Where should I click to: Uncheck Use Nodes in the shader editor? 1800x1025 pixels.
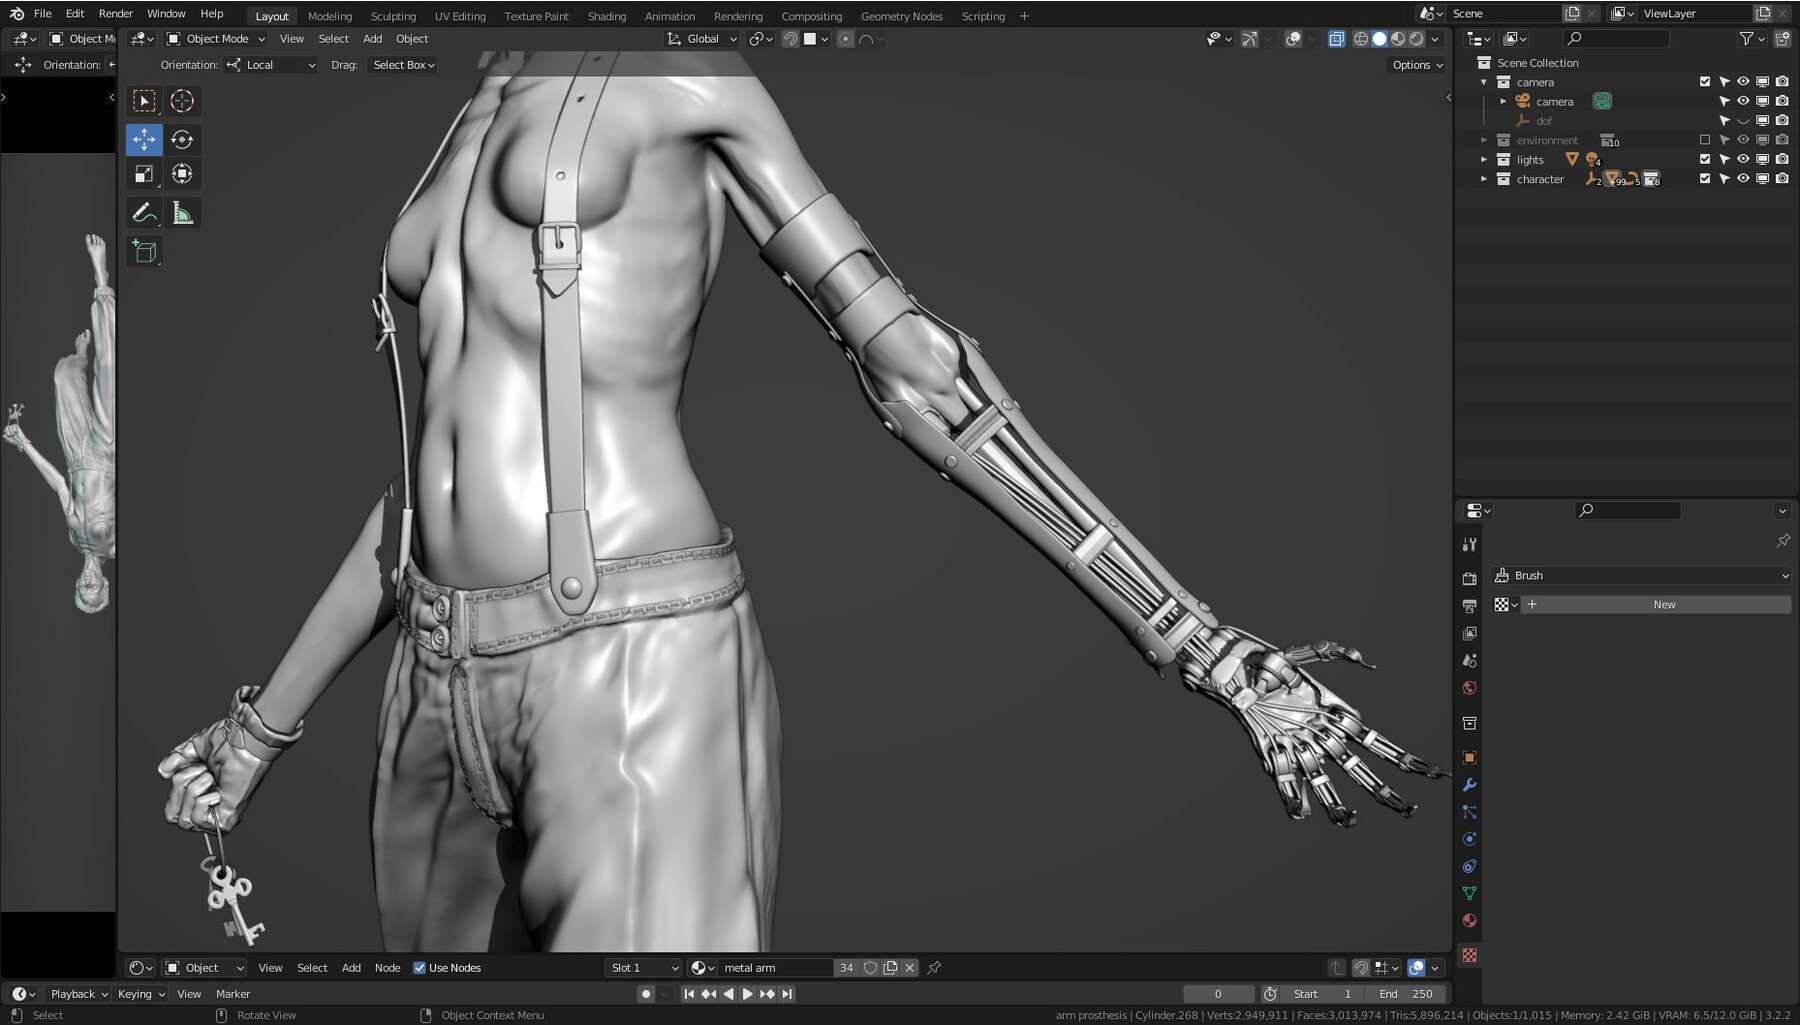(419, 967)
